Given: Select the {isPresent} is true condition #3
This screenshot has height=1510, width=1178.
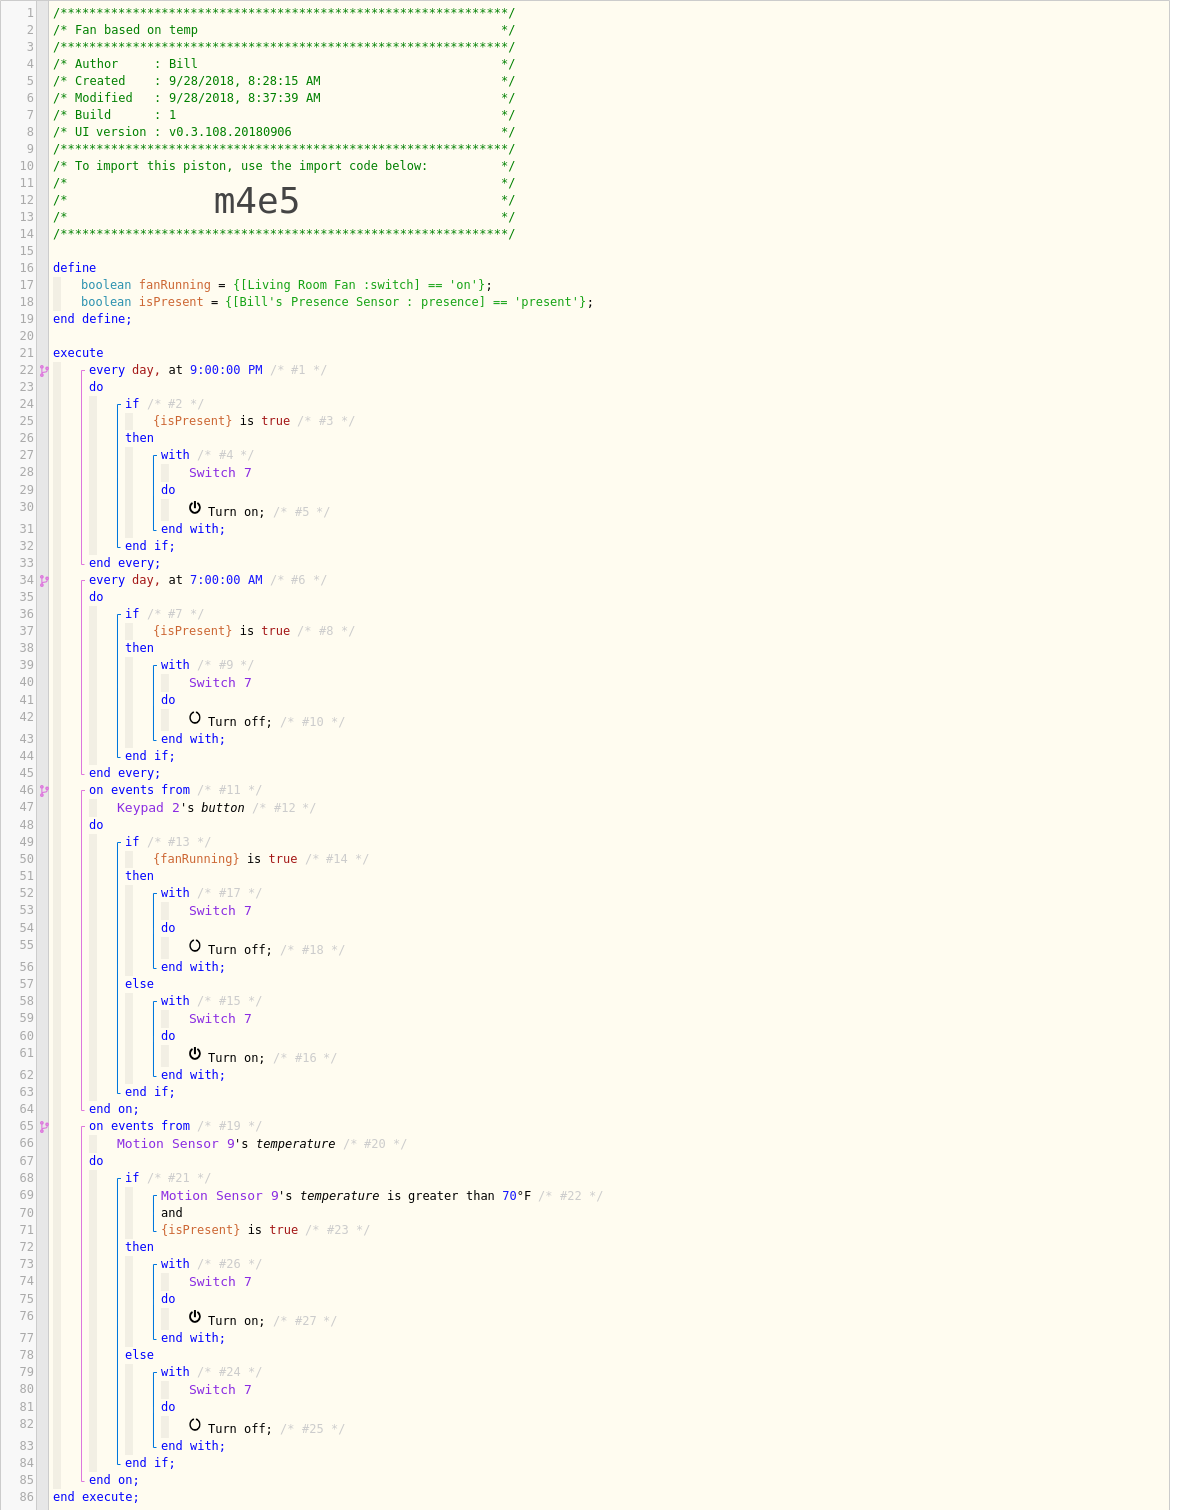Looking at the screenshot, I should [x=222, y=421].
